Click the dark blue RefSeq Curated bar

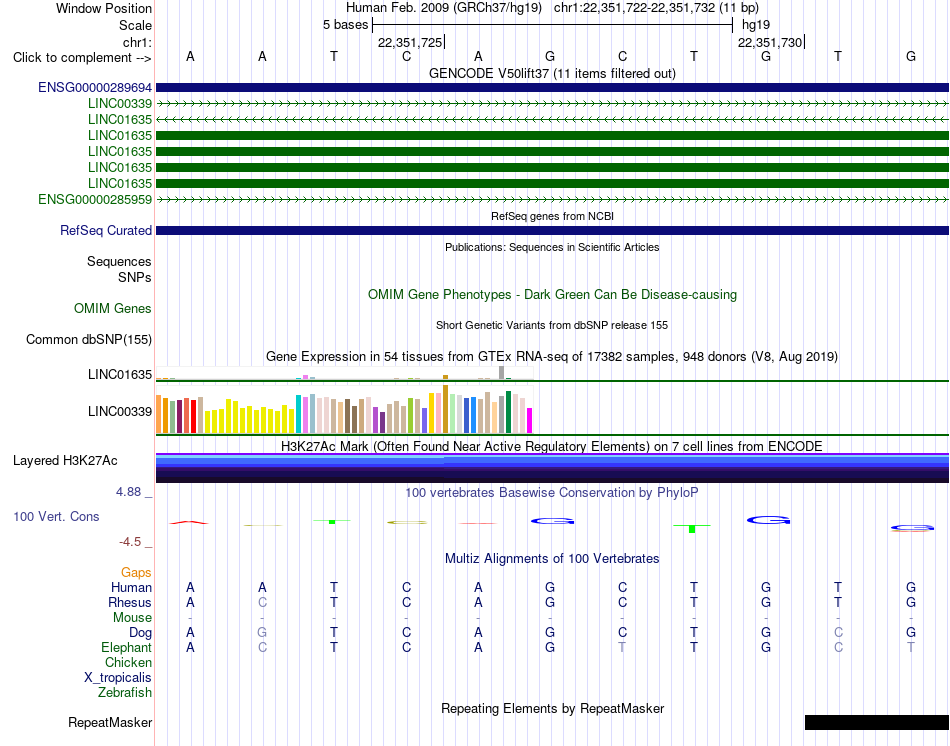(x=553, y=230)
